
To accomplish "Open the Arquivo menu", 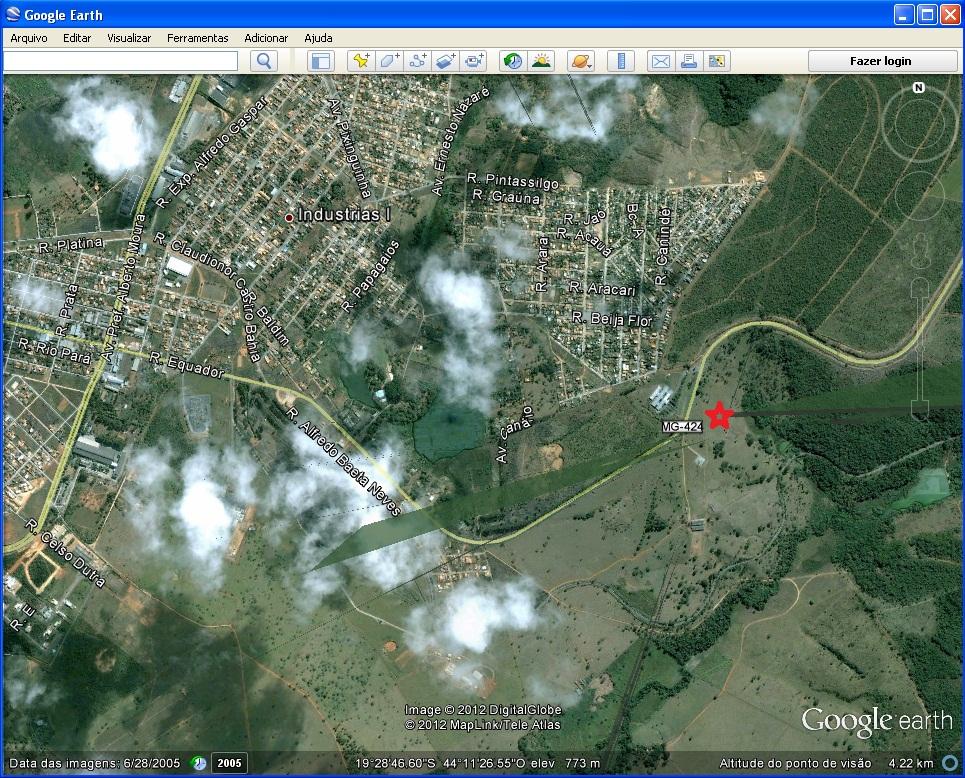I will [x=29, y=38].
